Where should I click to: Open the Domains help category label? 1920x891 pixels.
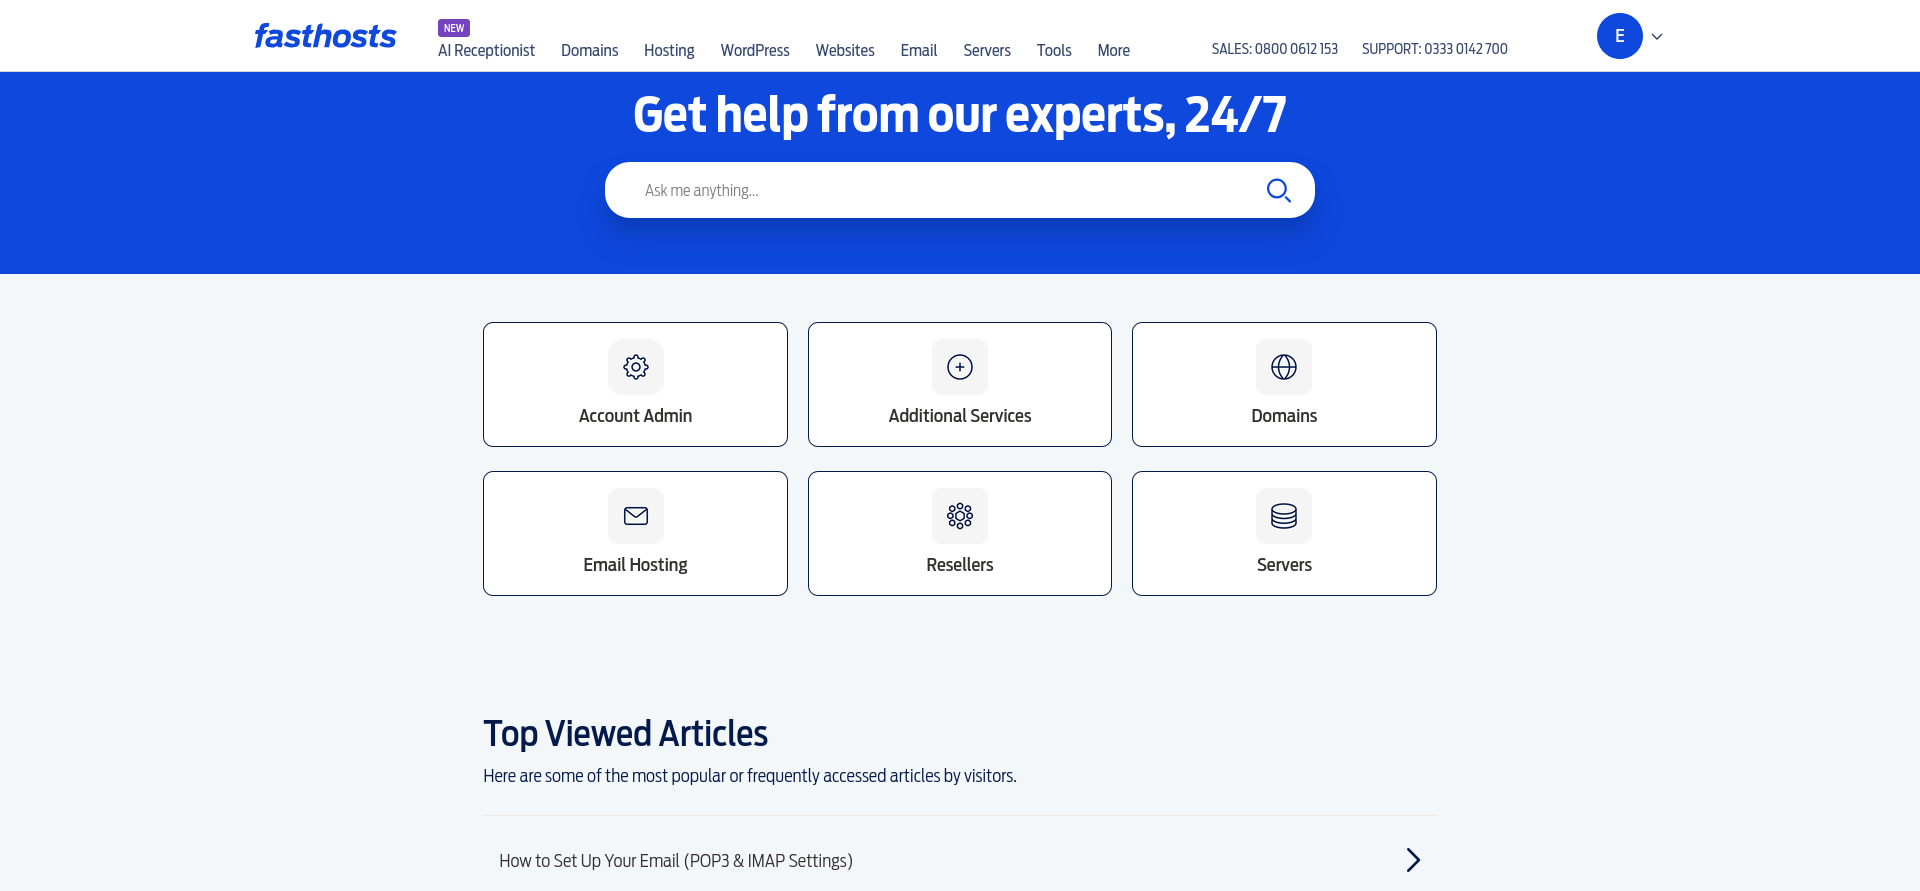1284,416
